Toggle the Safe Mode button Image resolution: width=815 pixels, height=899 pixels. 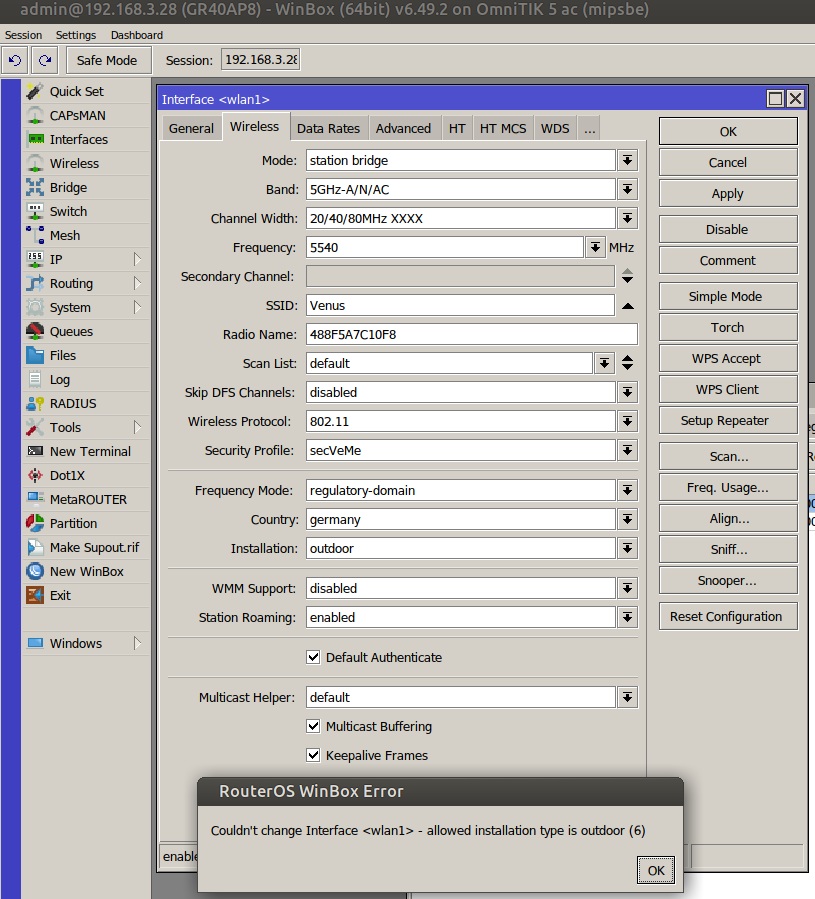[x=107, y=60]
